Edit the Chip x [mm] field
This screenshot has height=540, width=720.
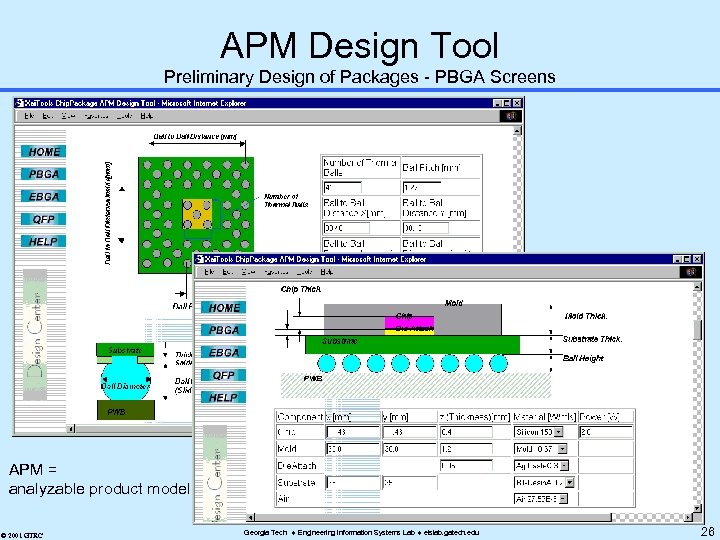353,432
